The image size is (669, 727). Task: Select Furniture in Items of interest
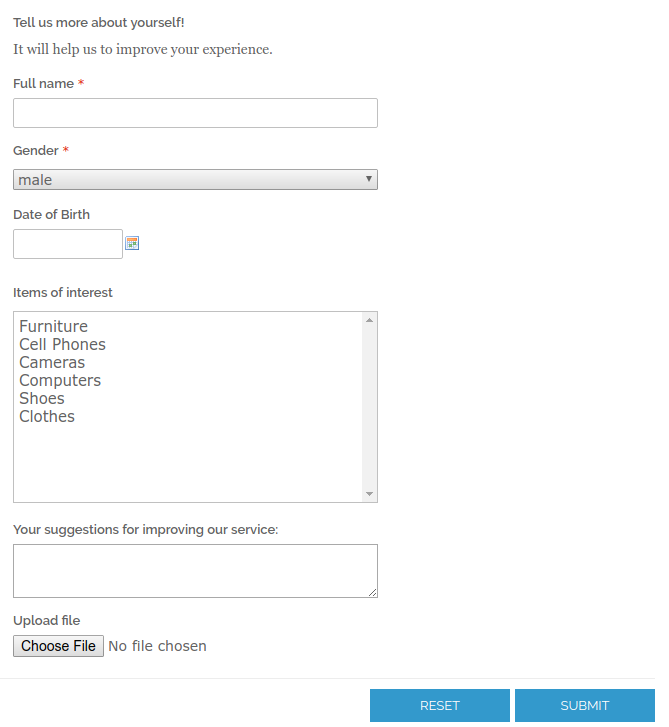pos(54,327)
